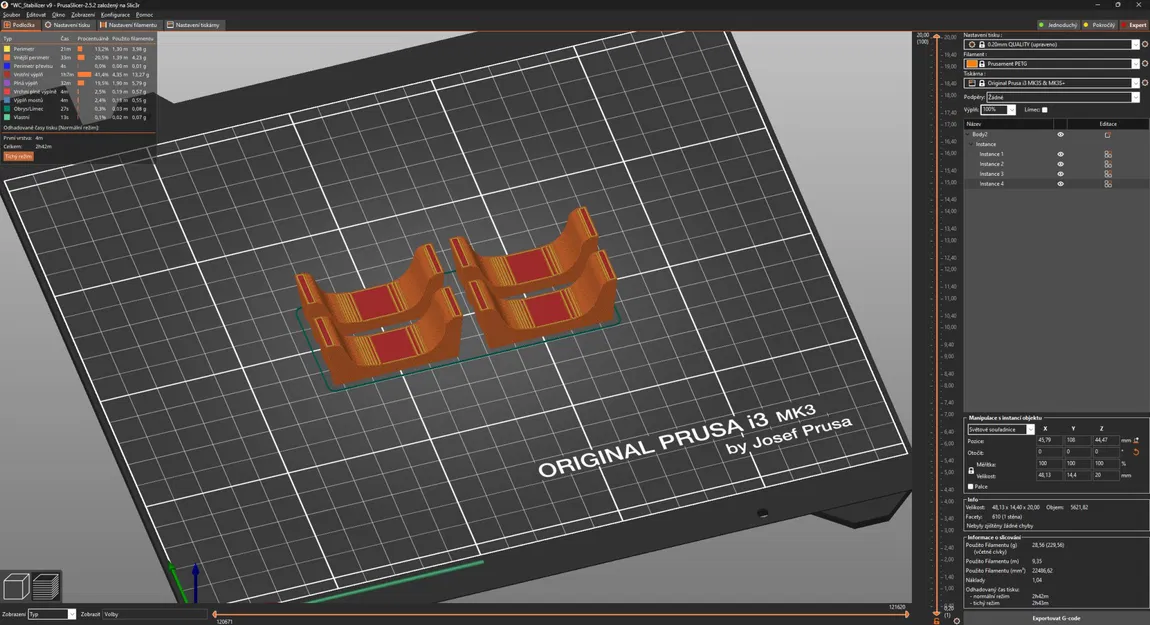The image size is (1150, 625).
Task: Switch to the 3D editor view cube icon
Action: click(16, 587)
